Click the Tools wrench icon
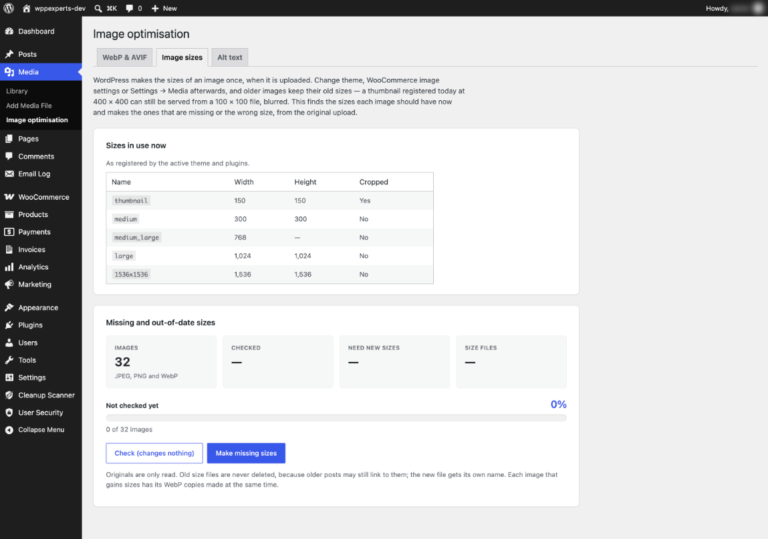This screenshot has height=539, width=768. (x=9, y=360)
